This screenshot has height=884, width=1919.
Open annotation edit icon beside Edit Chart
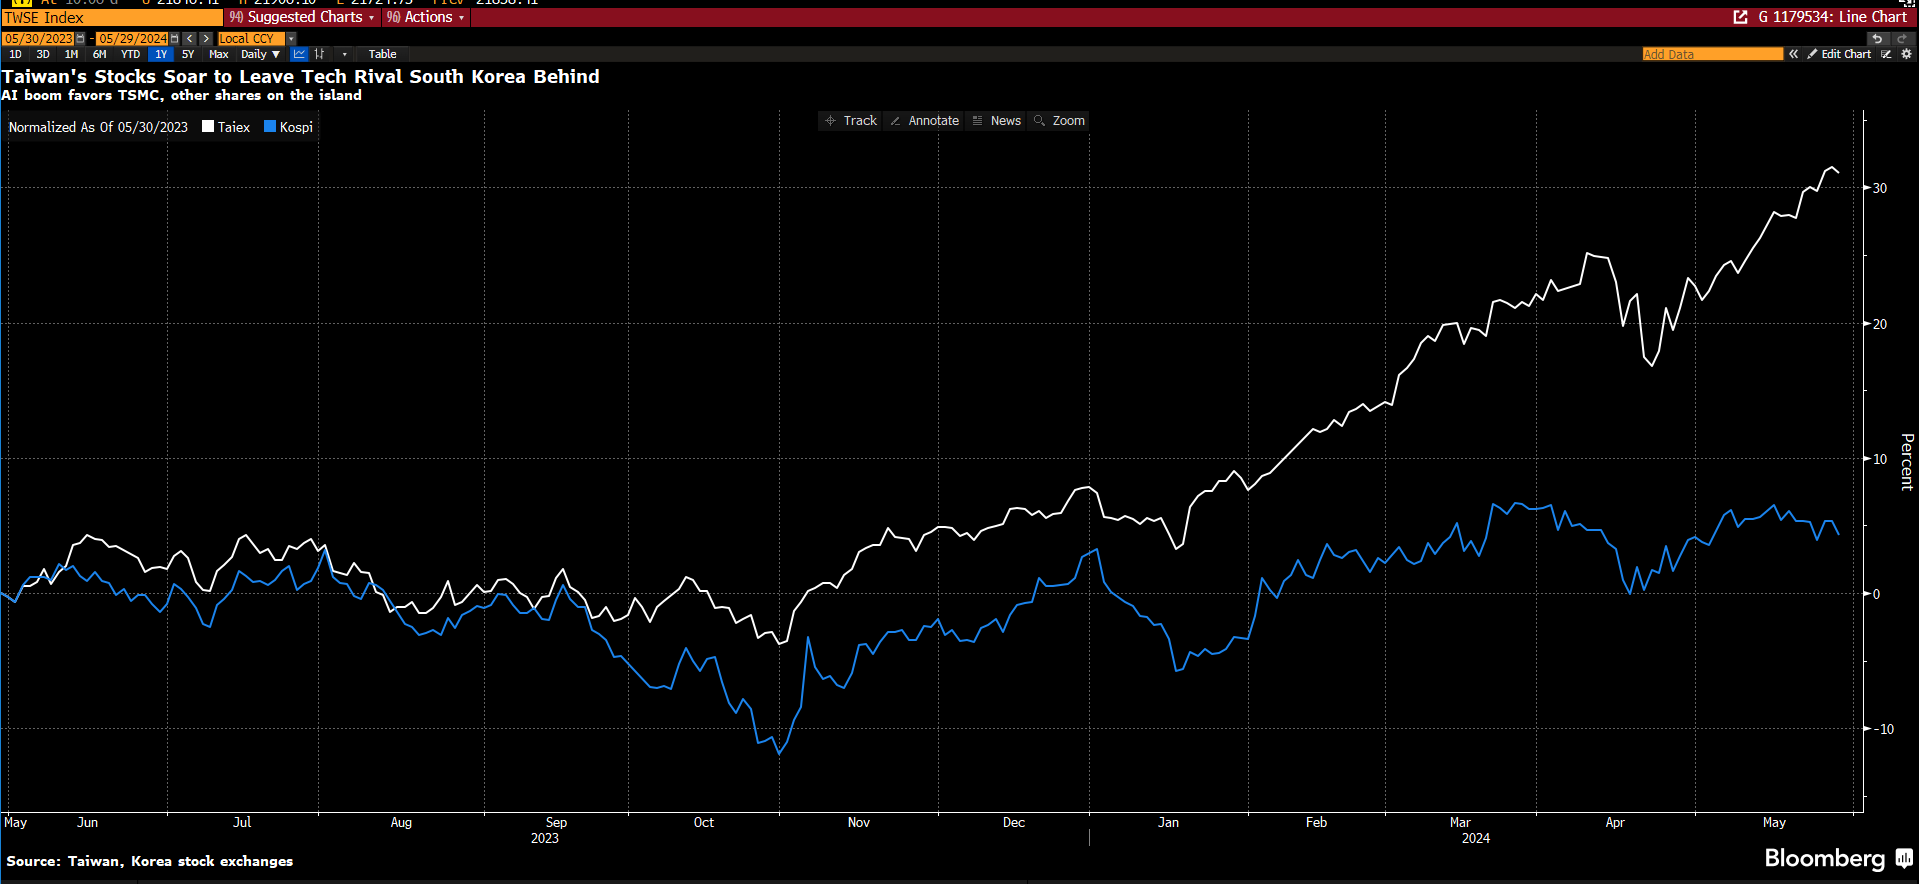click(1887, 54)
